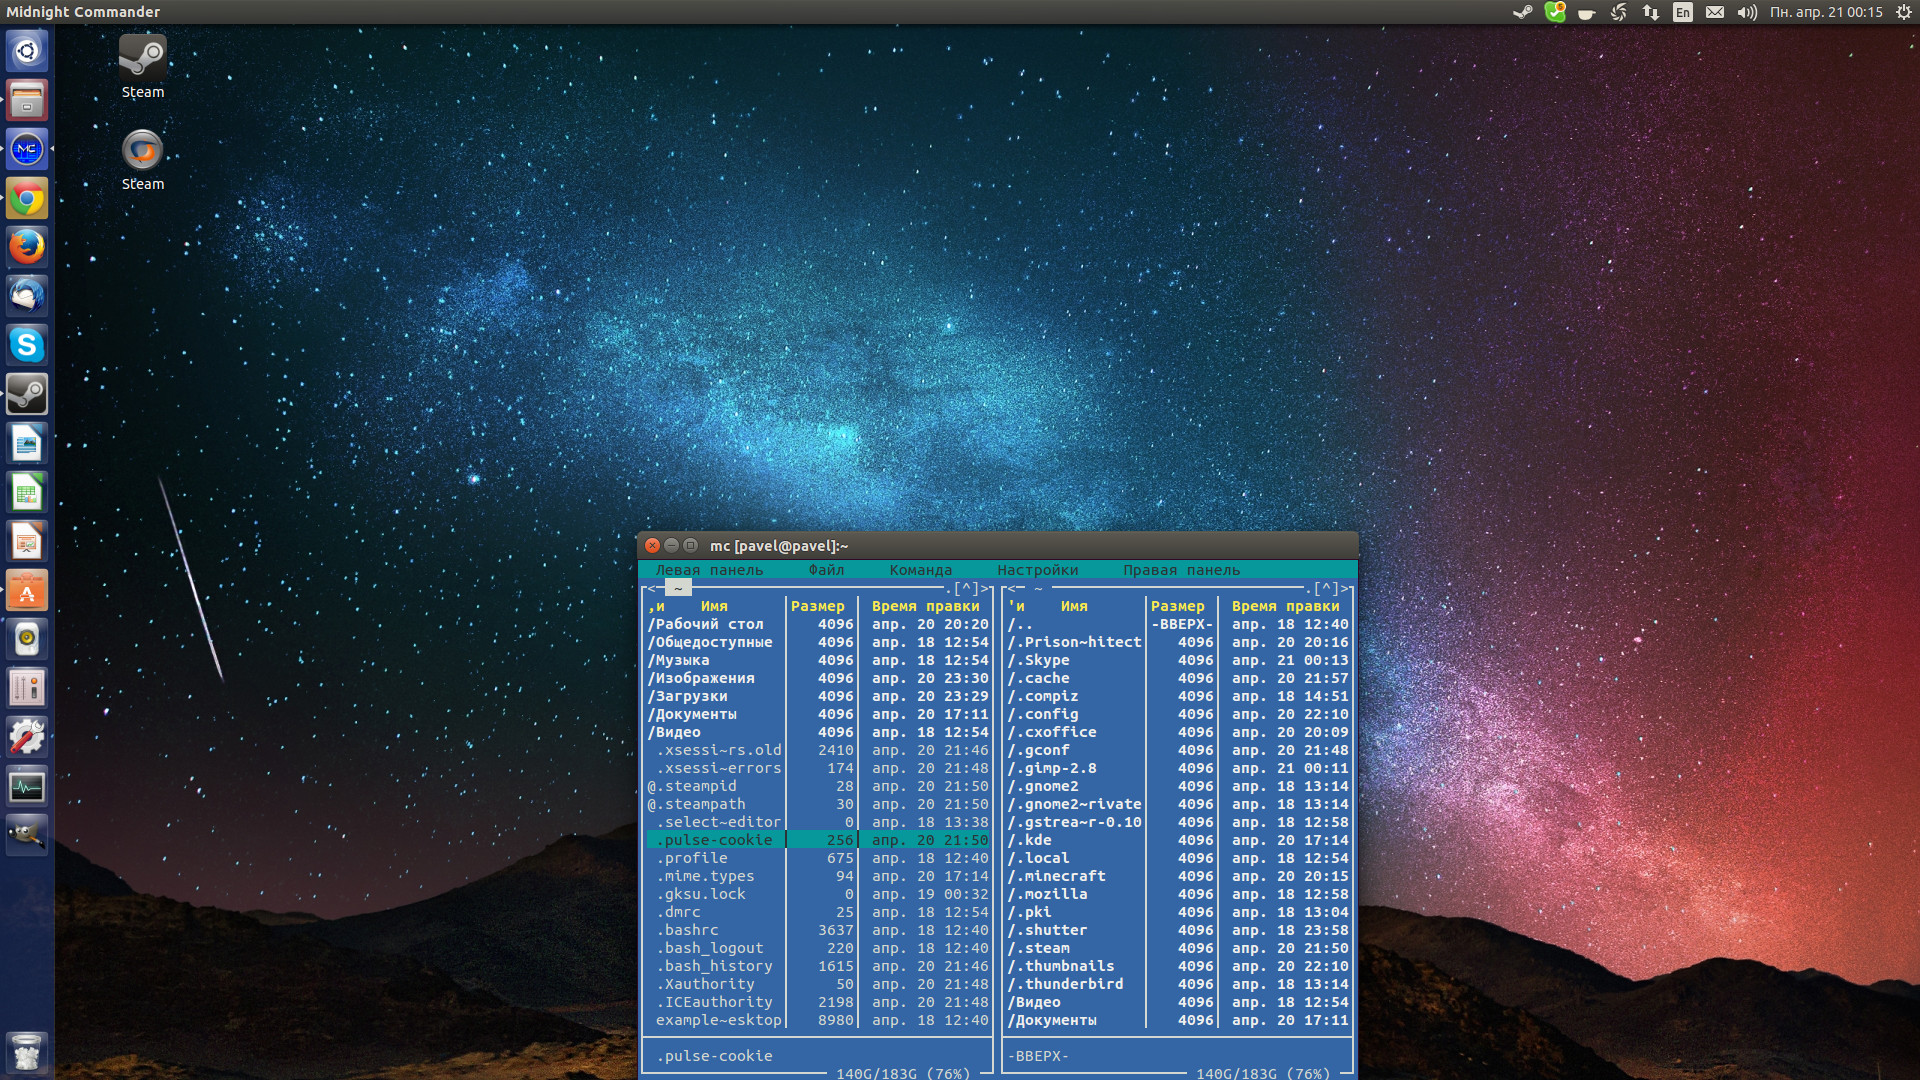
Task: Expand the .pulse-cookie file entry
Action: click(x=711, y=839)
